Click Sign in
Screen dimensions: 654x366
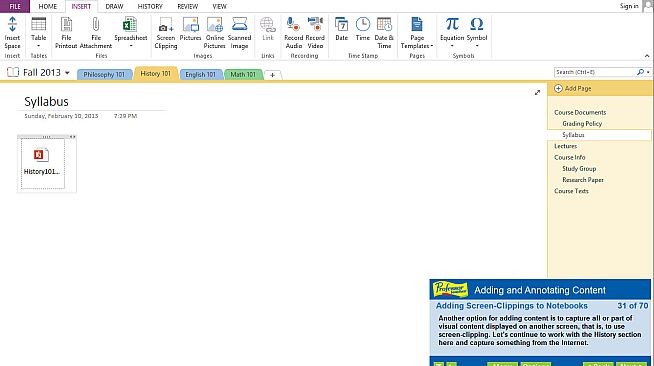(x=629, y=6)
